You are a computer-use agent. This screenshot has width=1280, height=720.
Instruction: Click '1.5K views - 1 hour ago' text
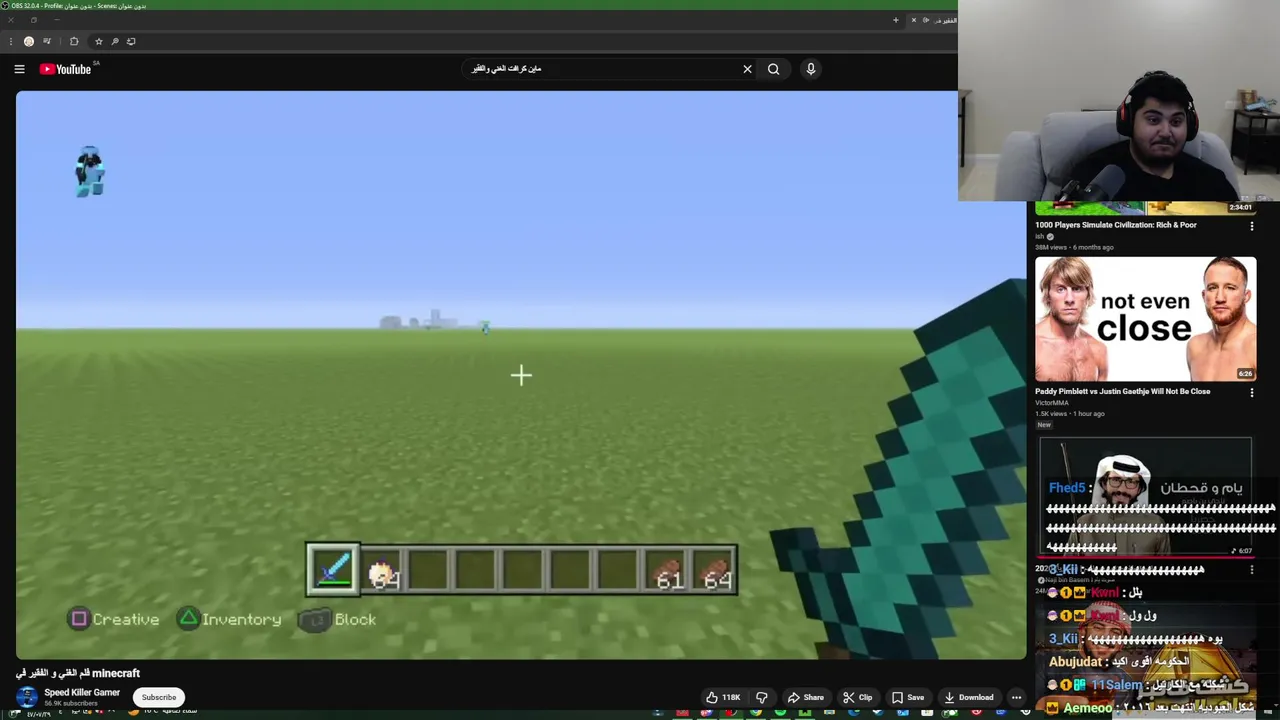point(1070,413)
